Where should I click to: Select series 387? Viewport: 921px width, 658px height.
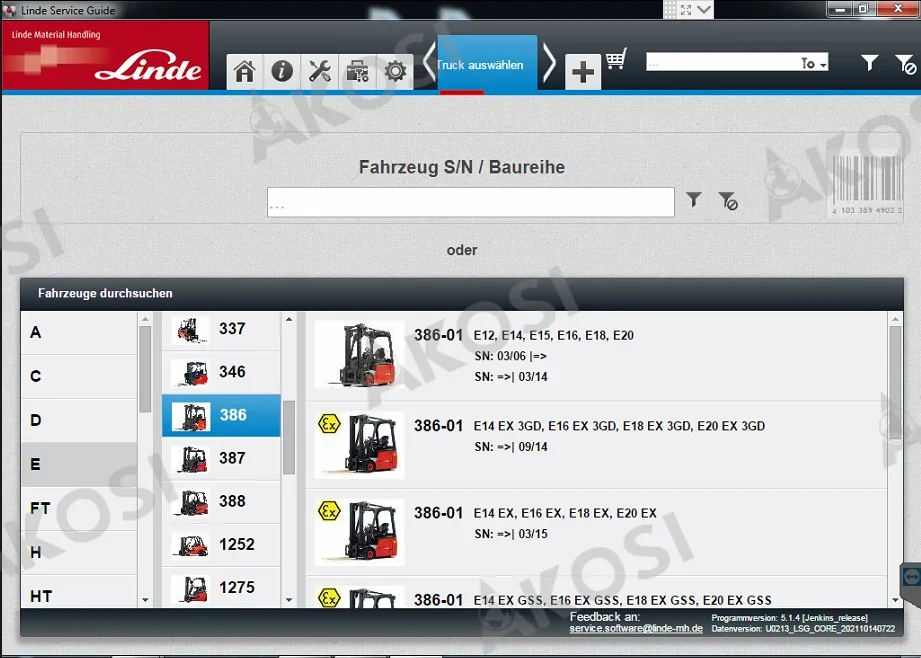221,458
